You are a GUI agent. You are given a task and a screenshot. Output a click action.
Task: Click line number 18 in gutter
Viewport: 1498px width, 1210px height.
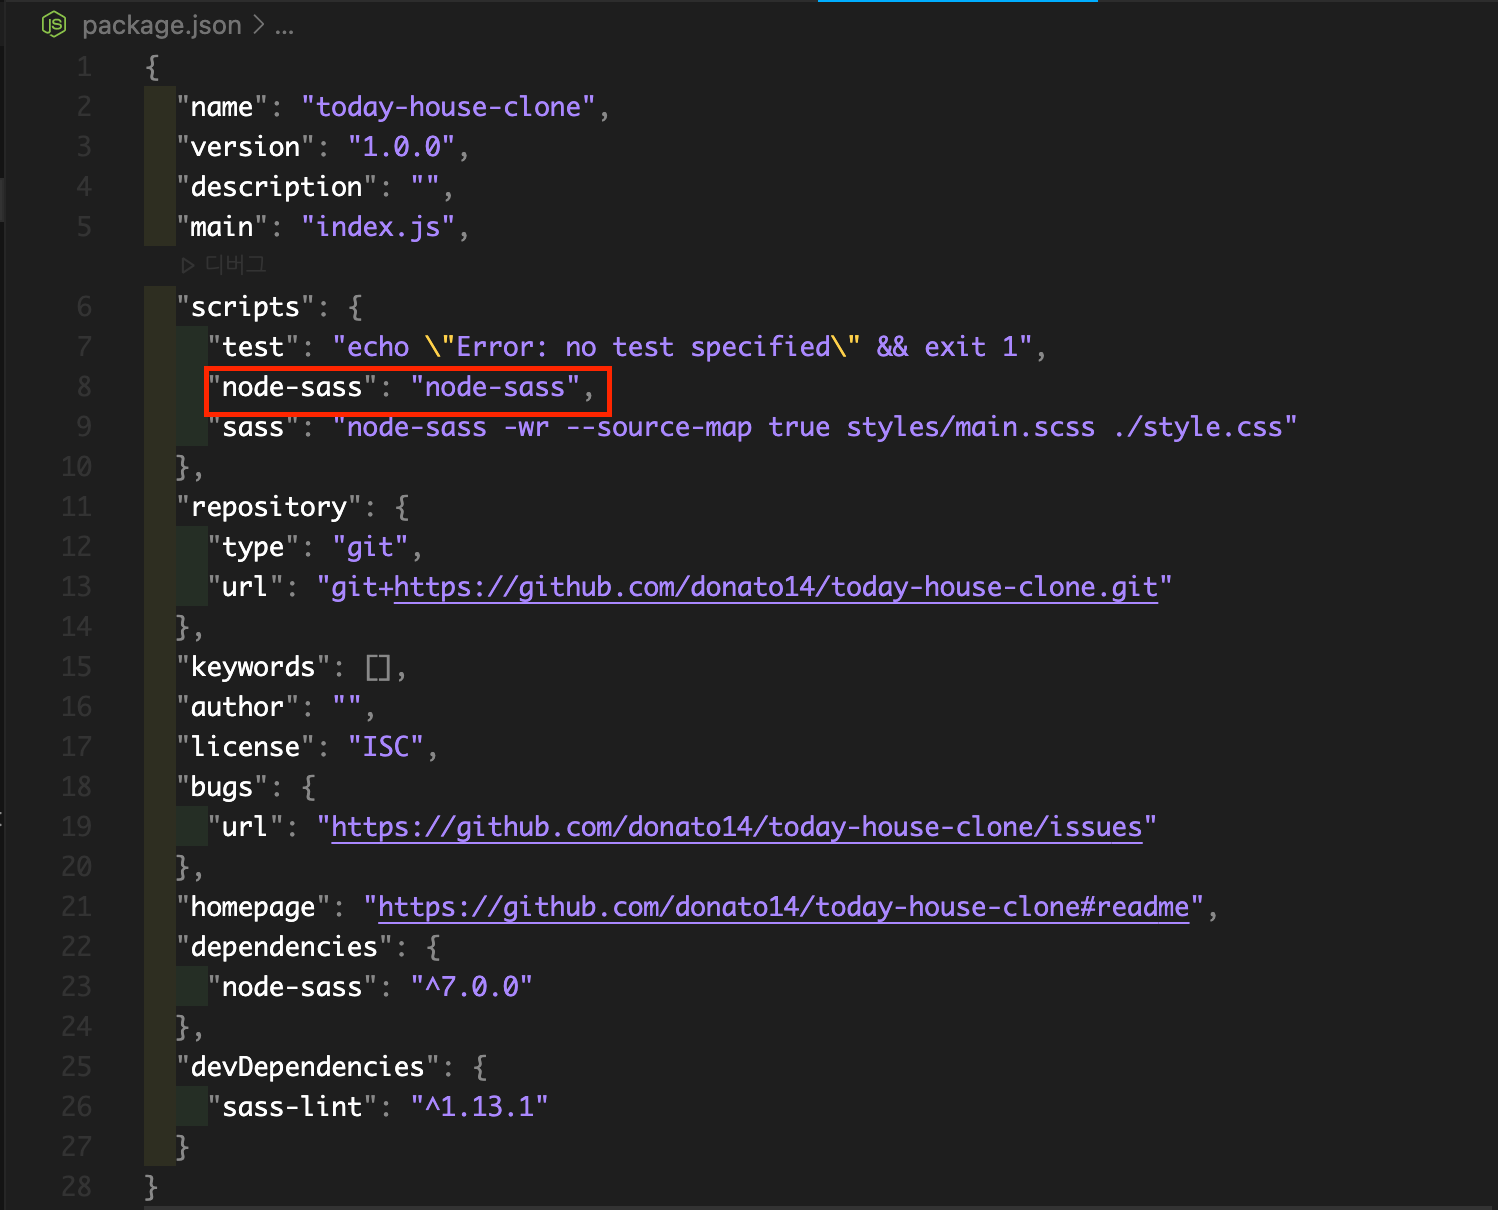click(x=76, y=787)
